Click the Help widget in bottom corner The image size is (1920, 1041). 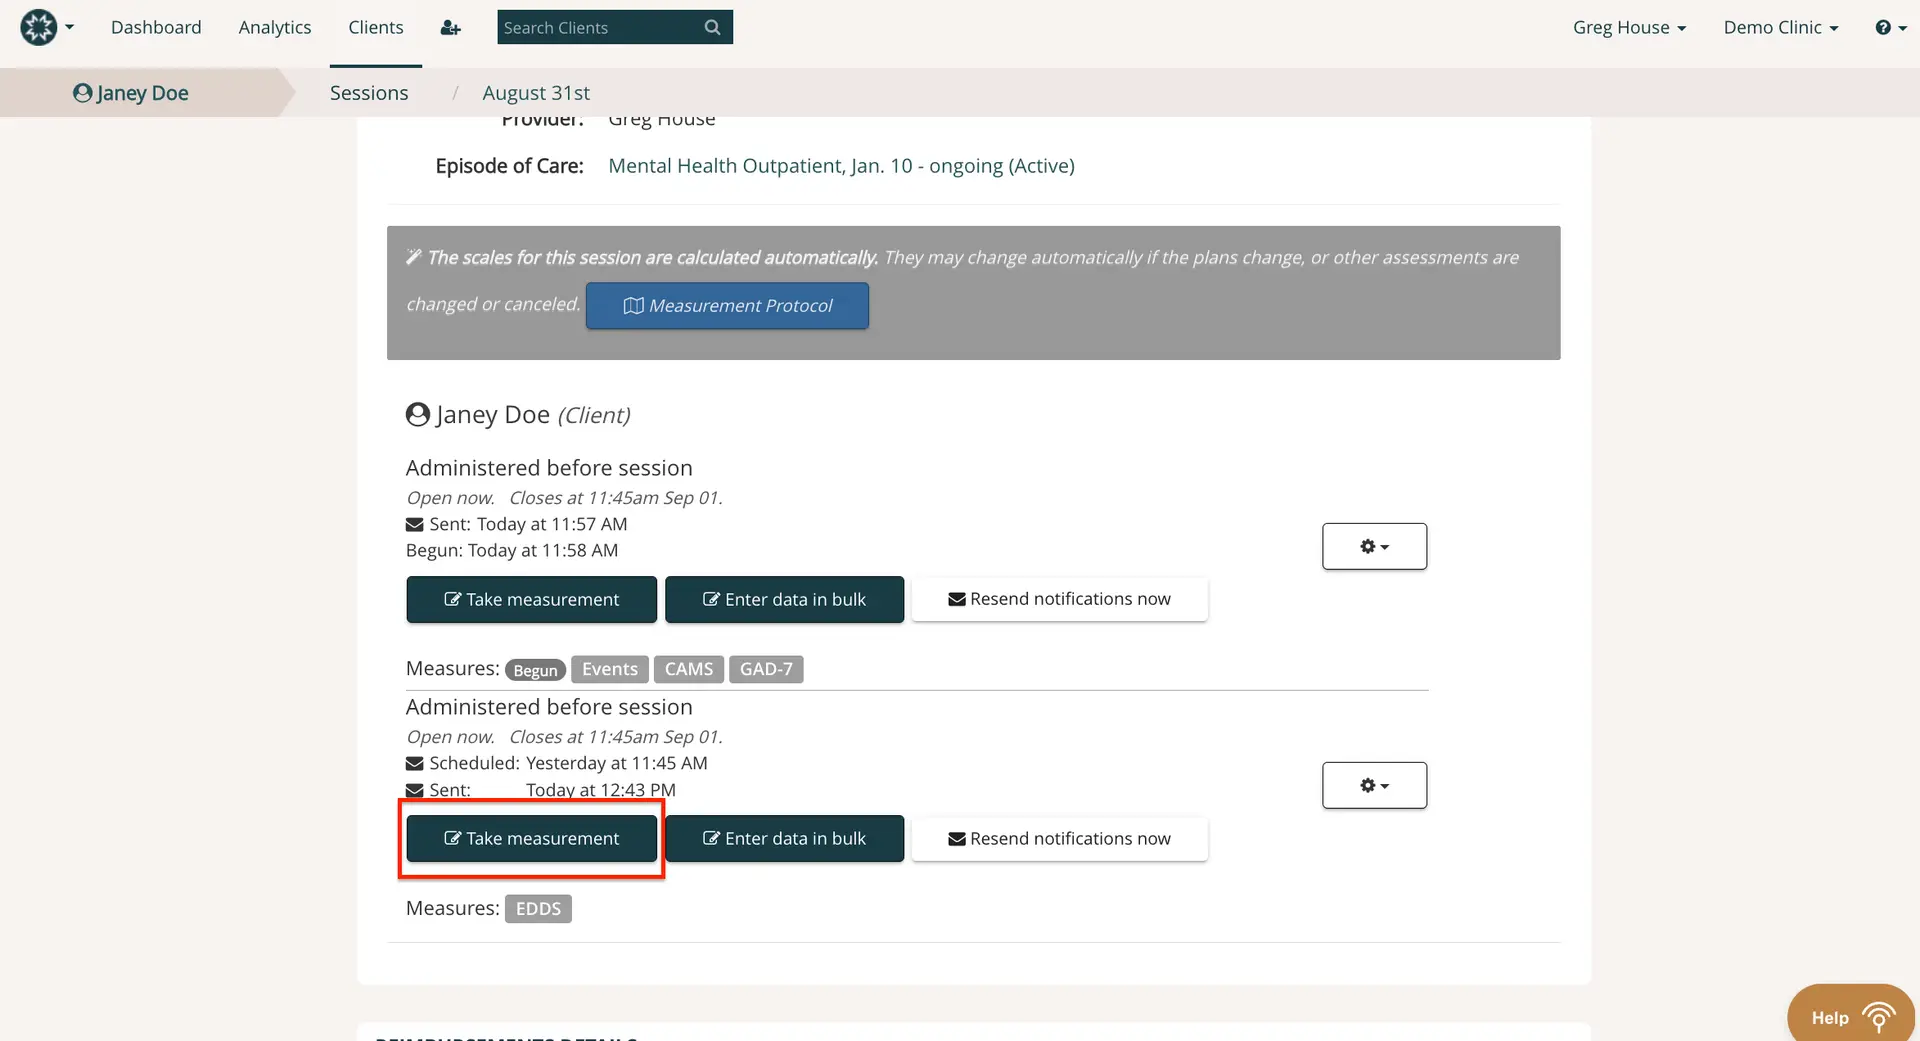[1849, 1015]
